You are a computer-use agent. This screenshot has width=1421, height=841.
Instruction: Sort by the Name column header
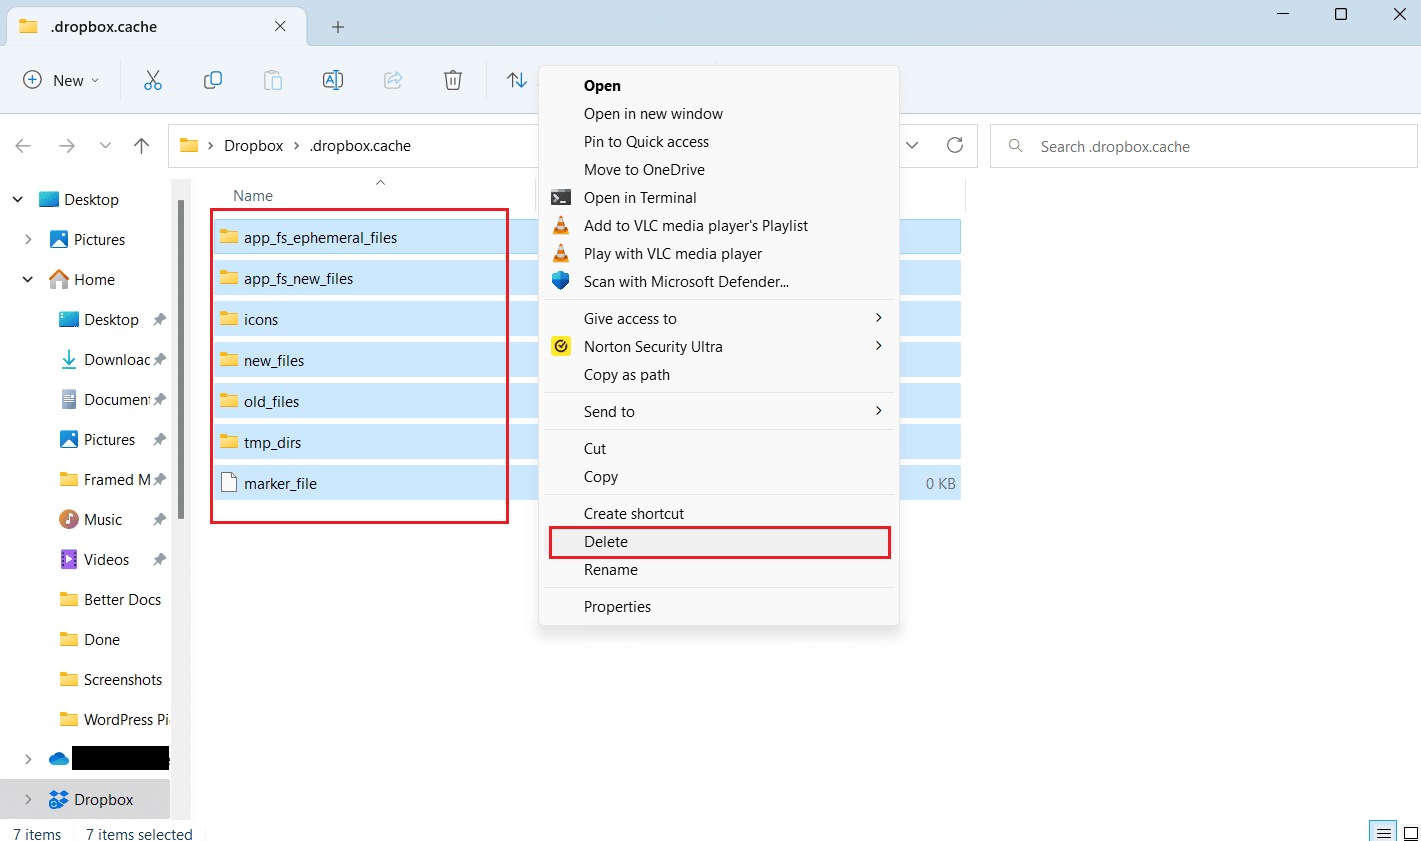(253, 196)
